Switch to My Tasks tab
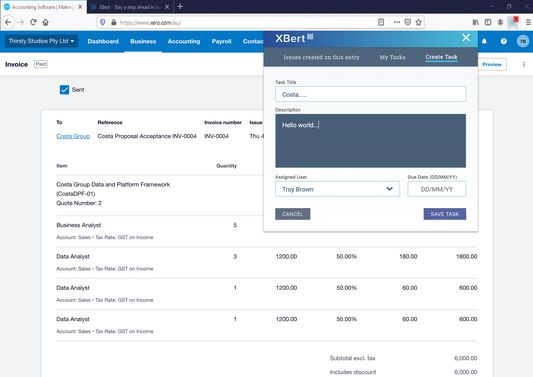 click(392, 57)
